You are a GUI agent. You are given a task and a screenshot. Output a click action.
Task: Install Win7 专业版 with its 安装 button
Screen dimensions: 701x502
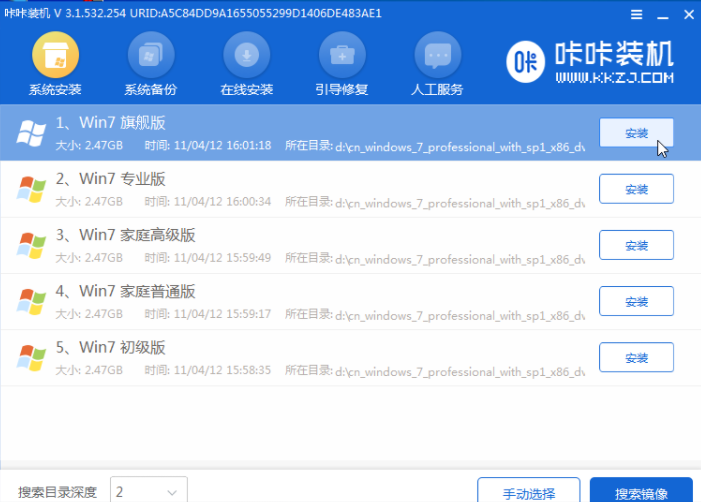(x=635, y=189)
